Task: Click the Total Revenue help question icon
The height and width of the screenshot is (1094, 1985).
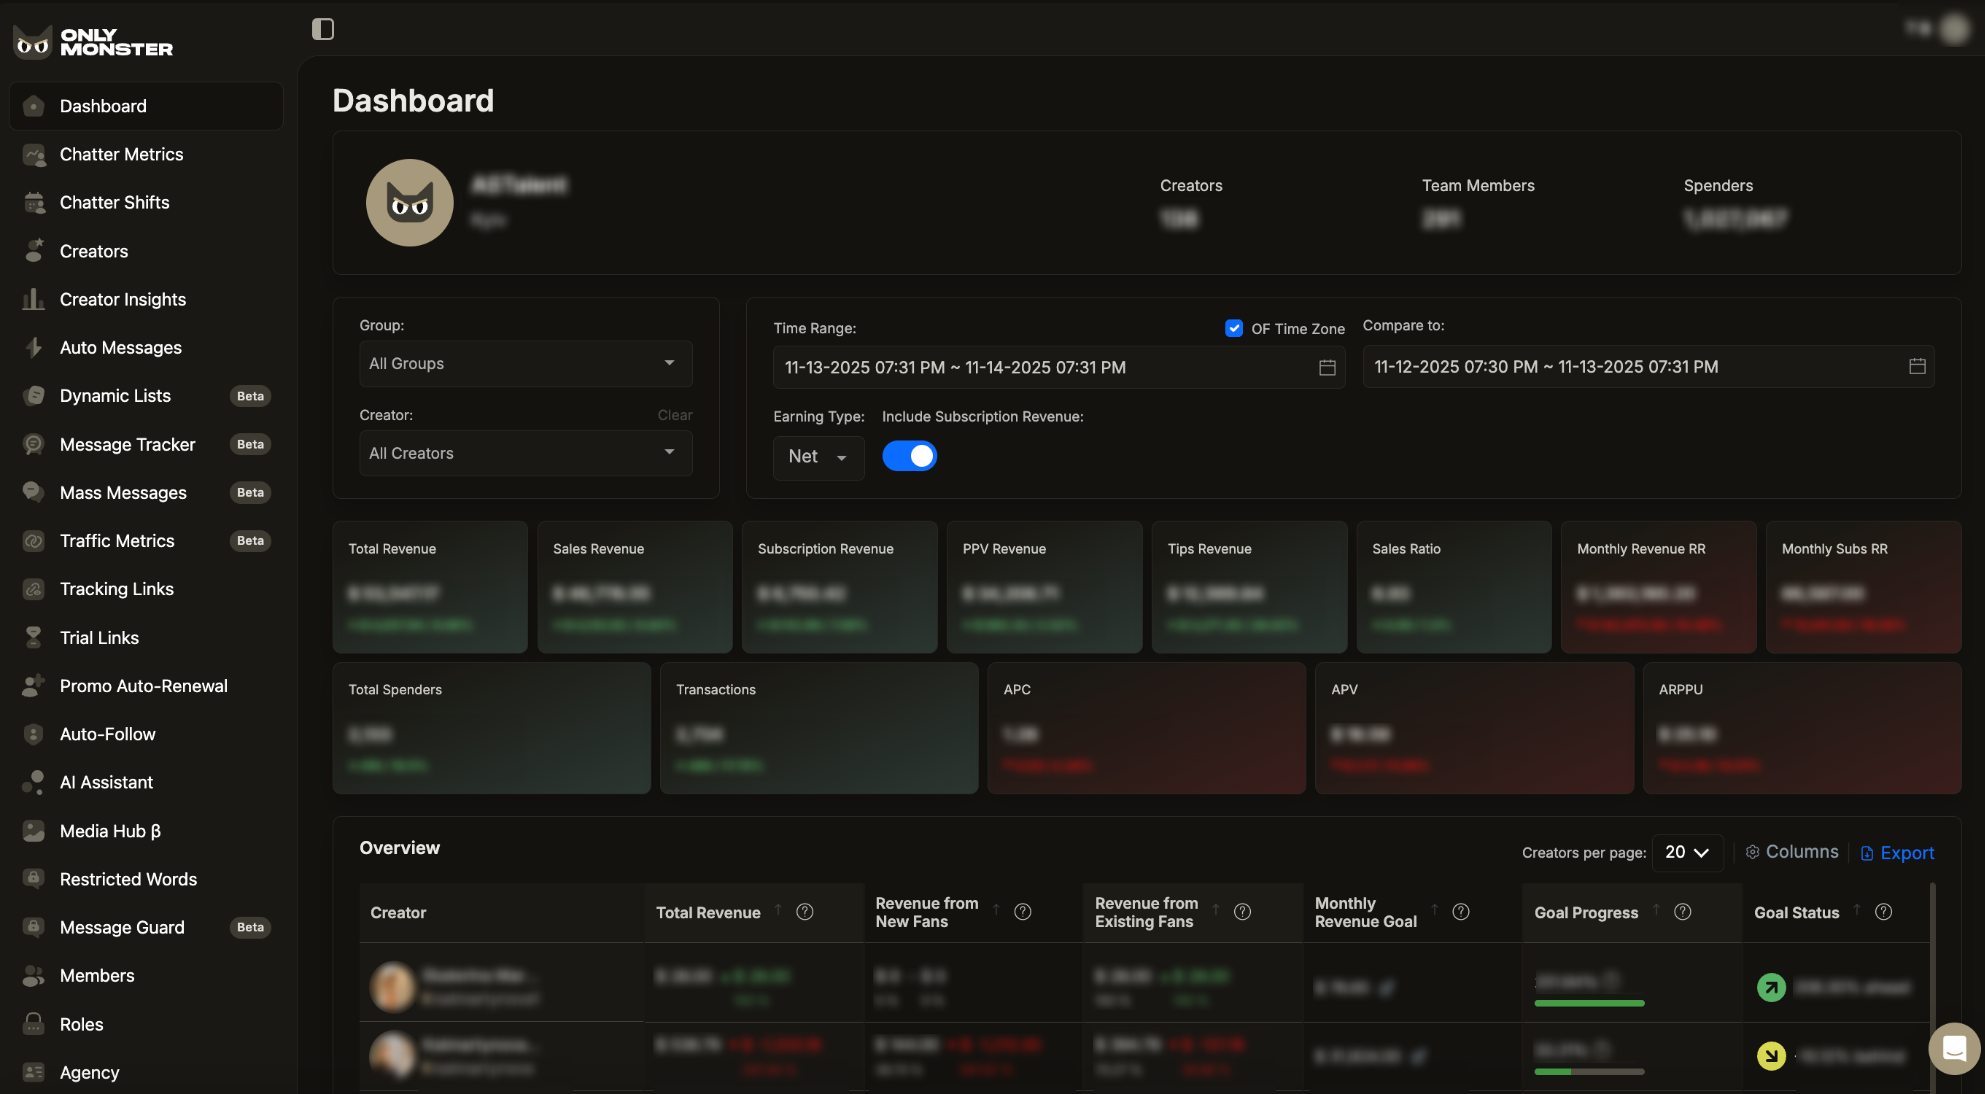Action: (x=804, y=912)
